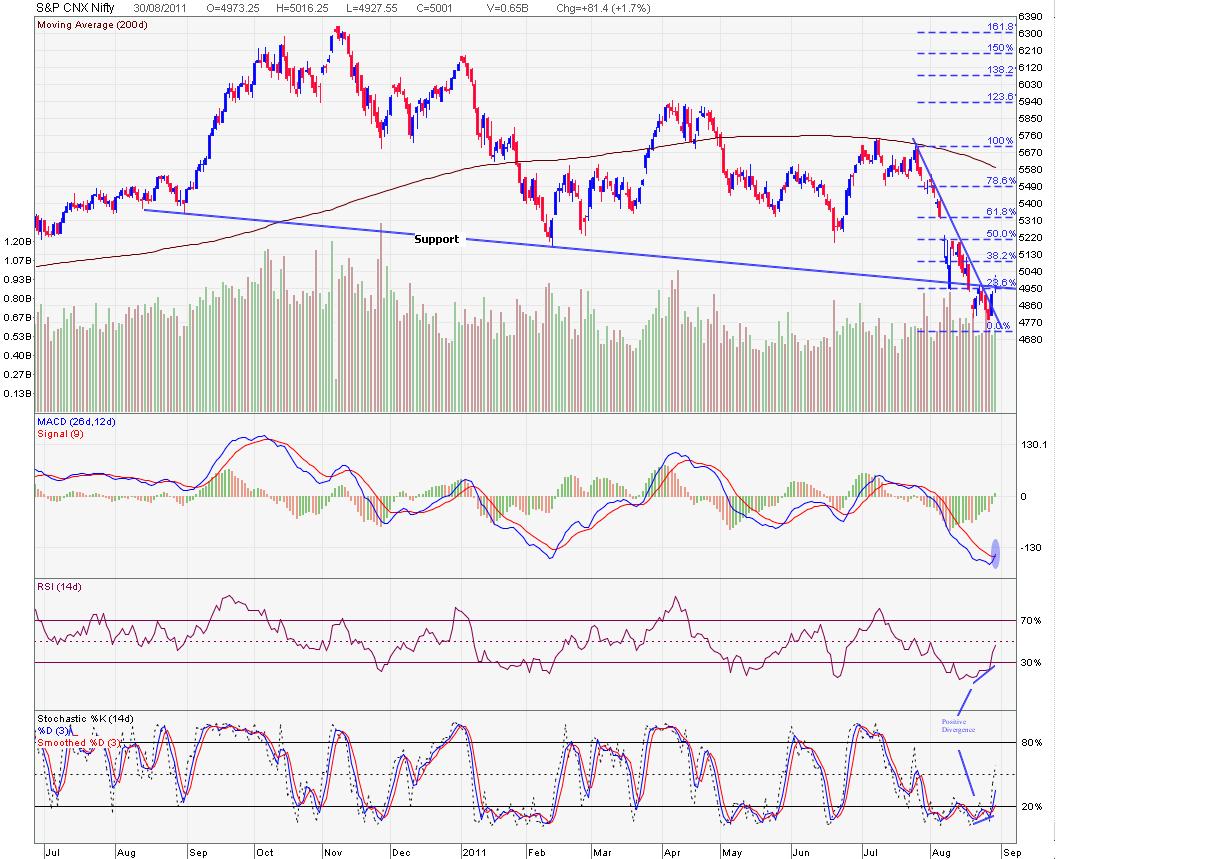Click the 123.6 Fibonacci level label
The height and width of the screenshot is (859, 1218).
(x=1001, y=97)
